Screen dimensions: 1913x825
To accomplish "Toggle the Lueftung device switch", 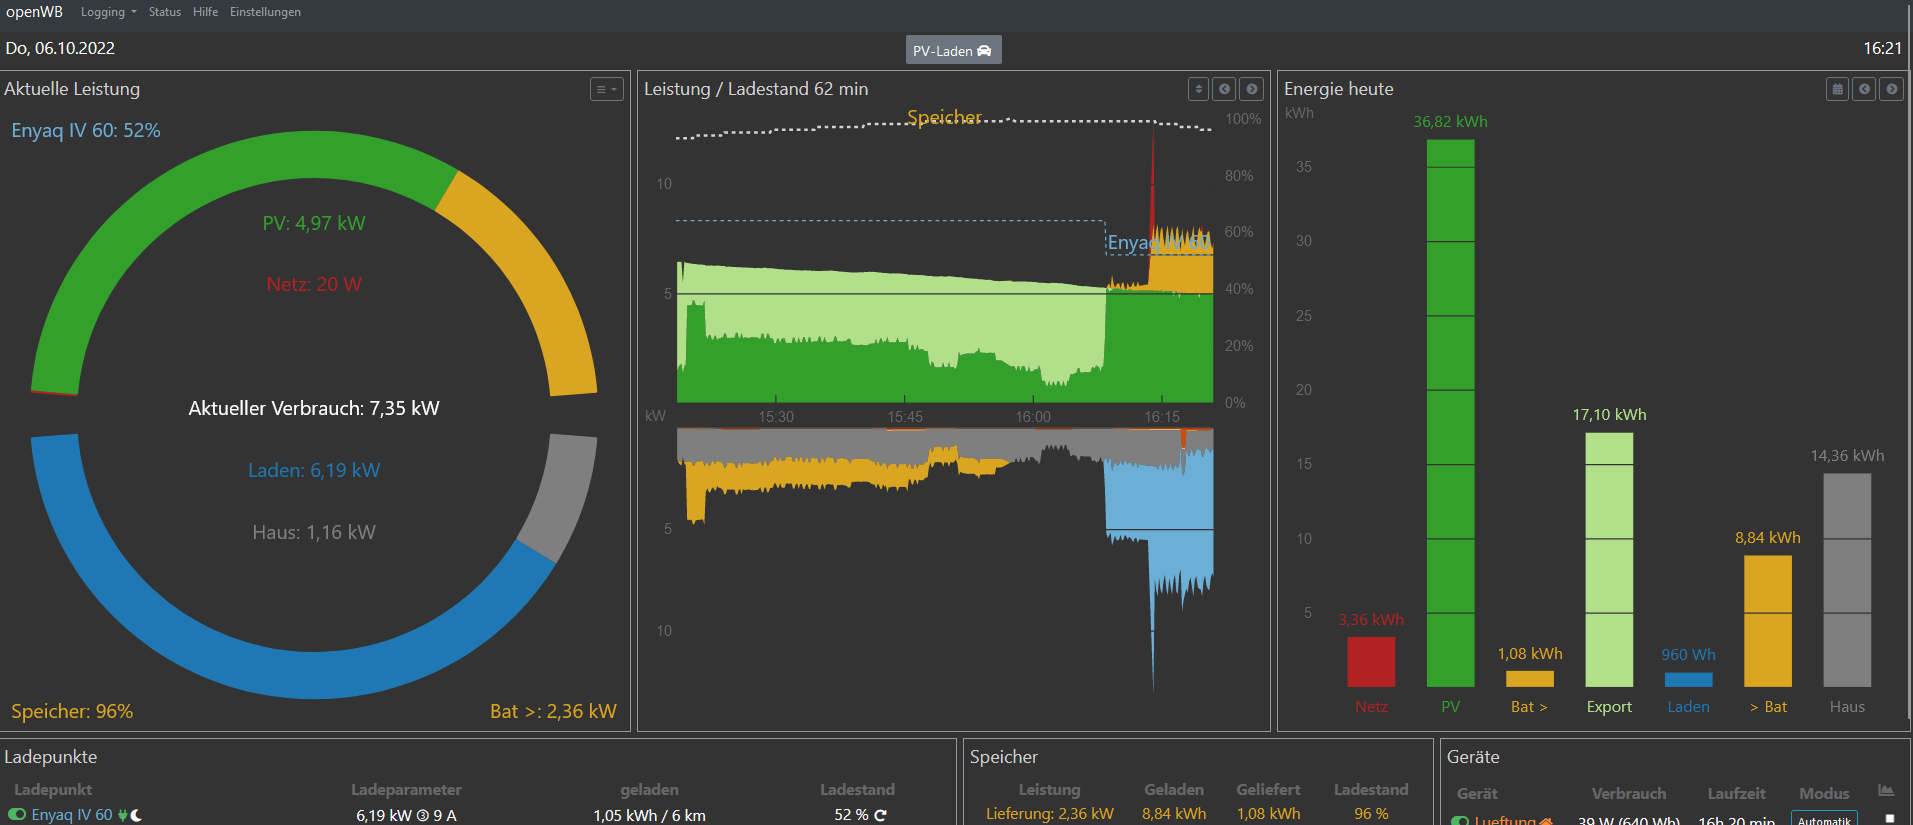I will (1460, 821).
